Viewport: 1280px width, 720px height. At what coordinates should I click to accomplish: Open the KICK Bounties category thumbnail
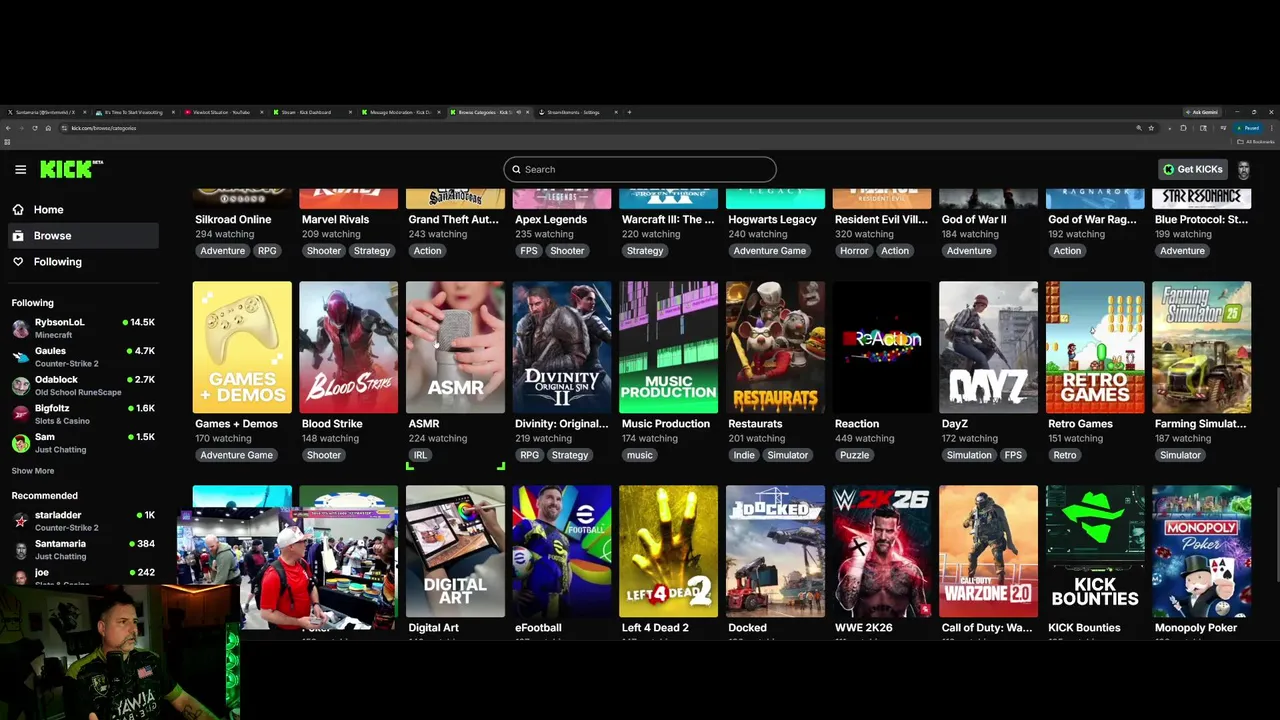[x=1095, y=551]
